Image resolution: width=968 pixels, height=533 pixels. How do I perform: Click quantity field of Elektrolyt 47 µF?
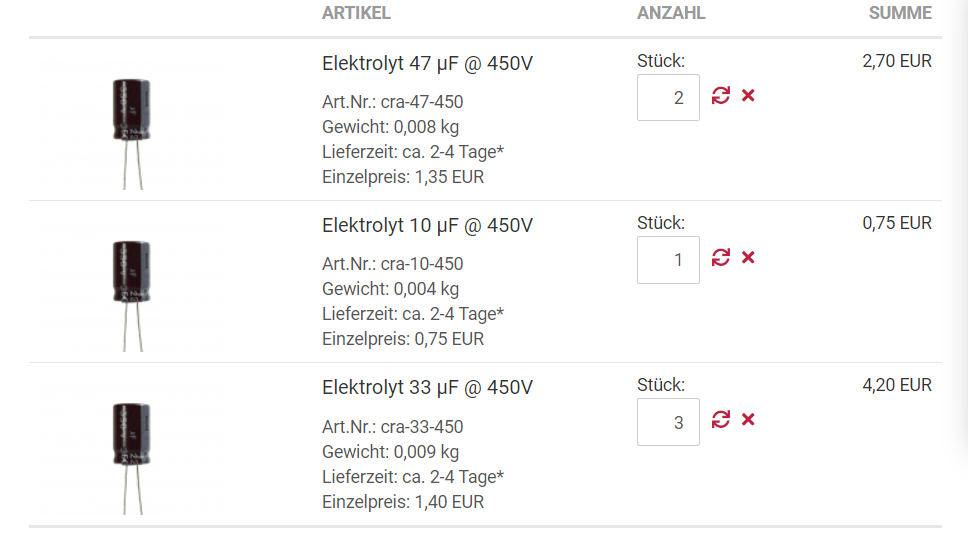tap(669, 98)
